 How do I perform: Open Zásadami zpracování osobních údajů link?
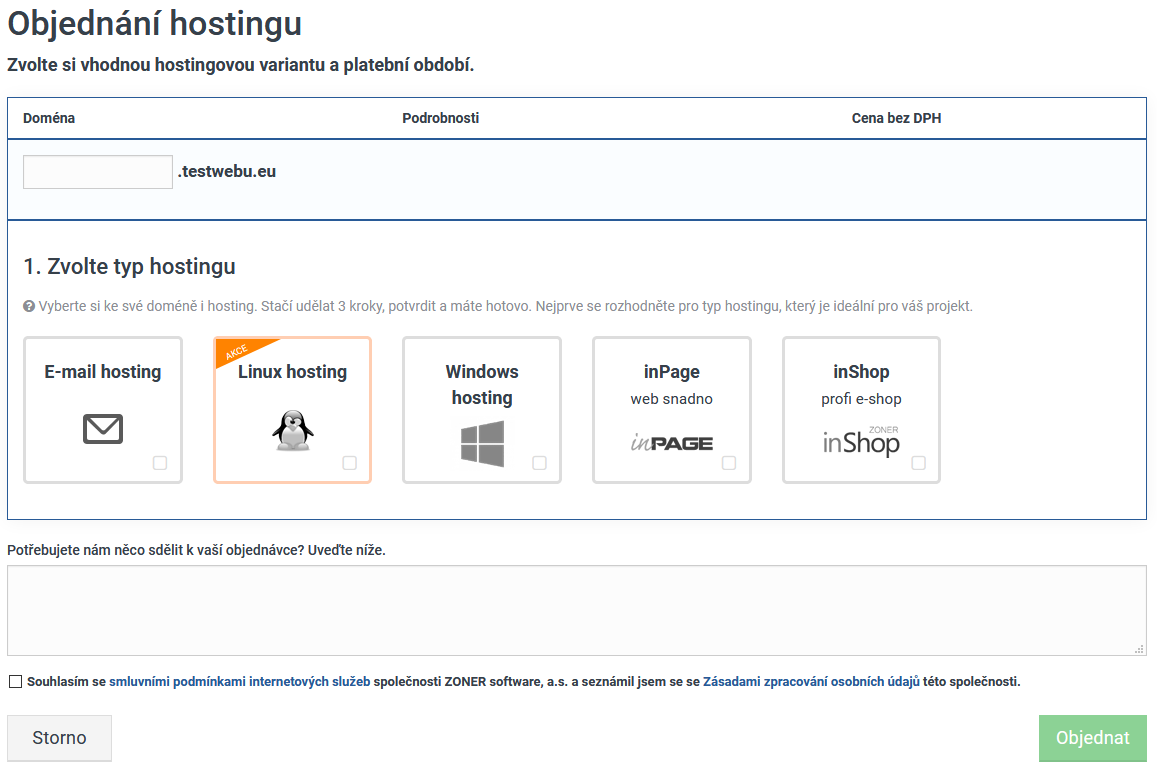(811, 682)
